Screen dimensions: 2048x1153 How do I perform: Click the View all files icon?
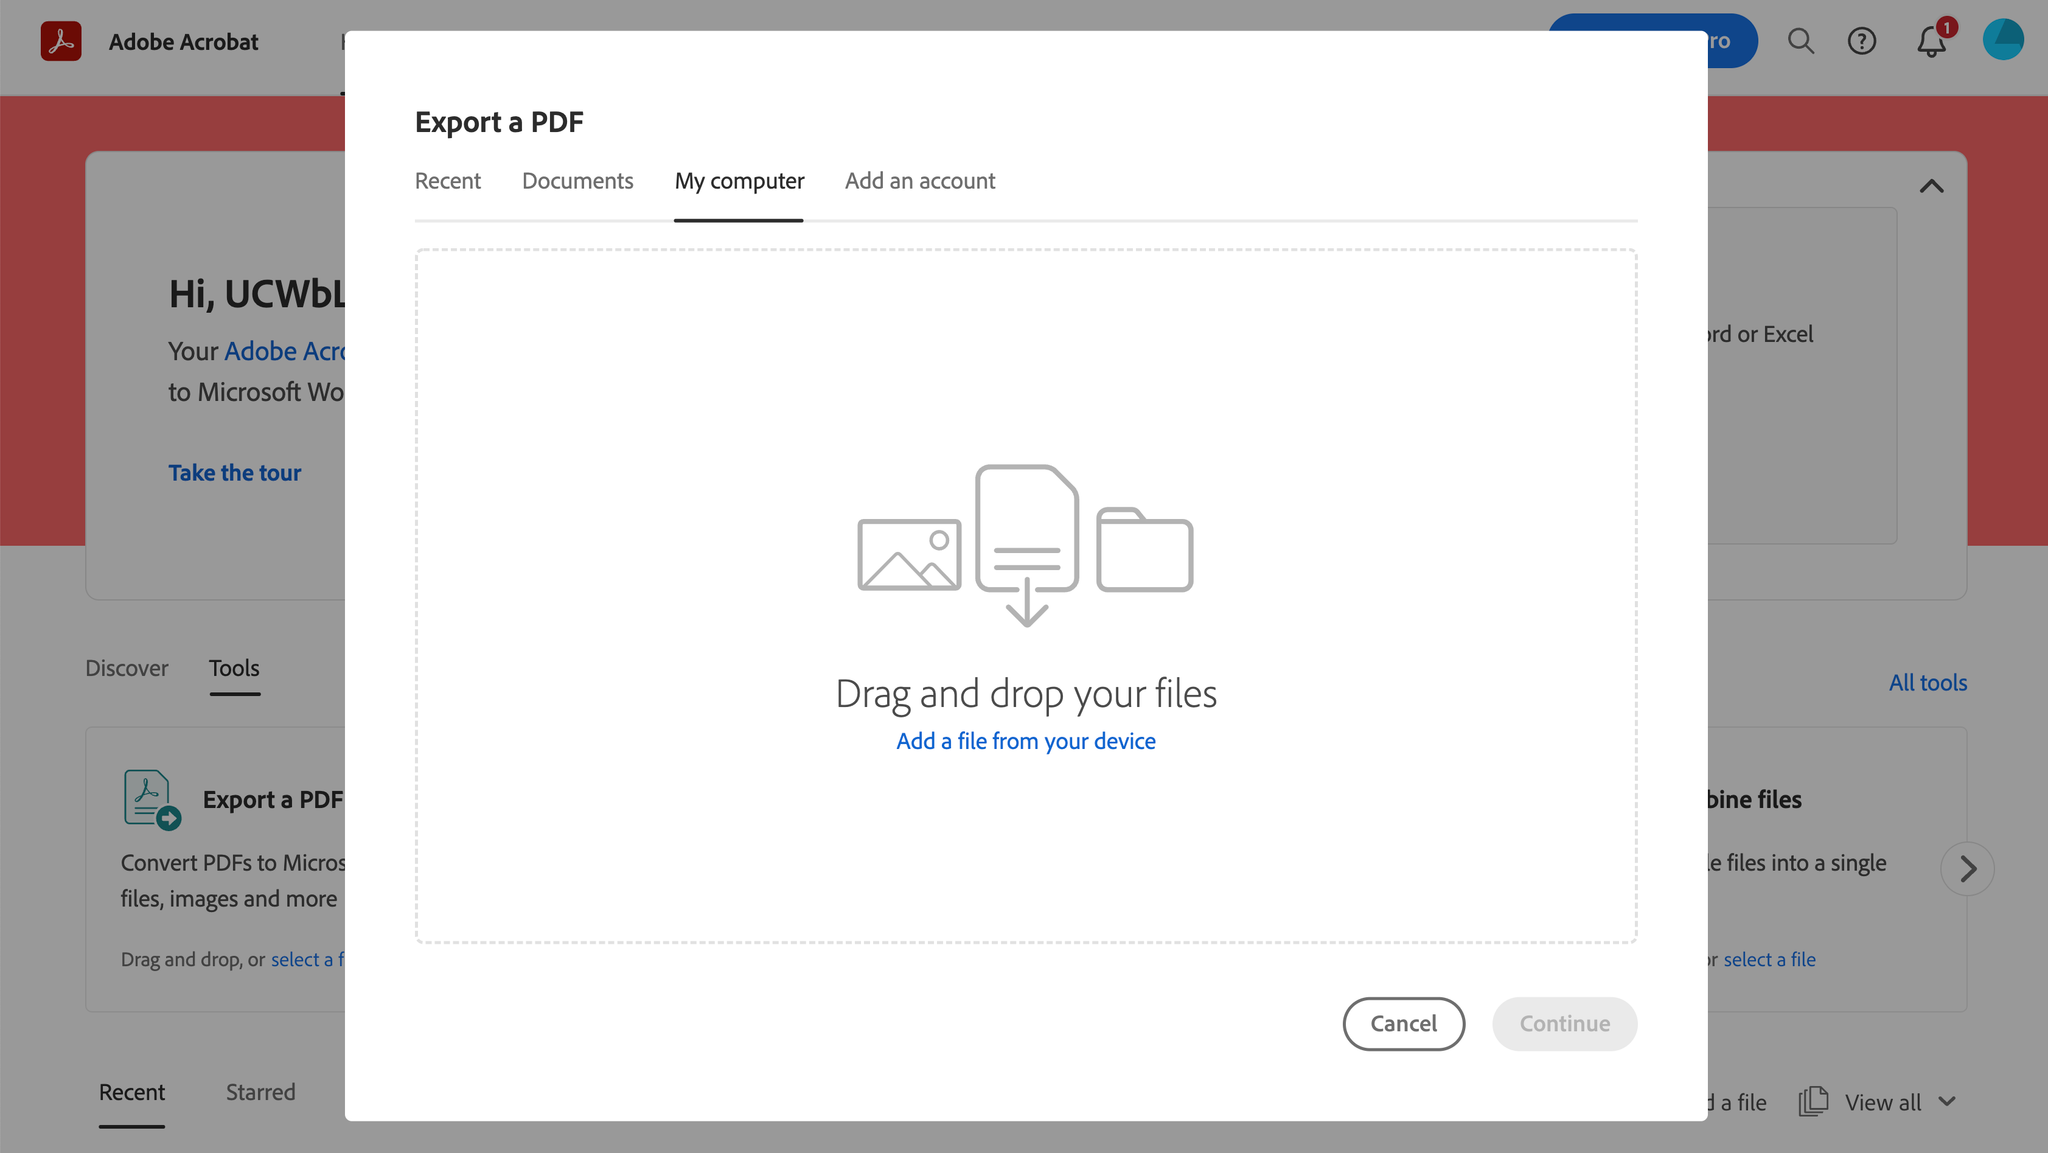click(x=1813, y=1101)
